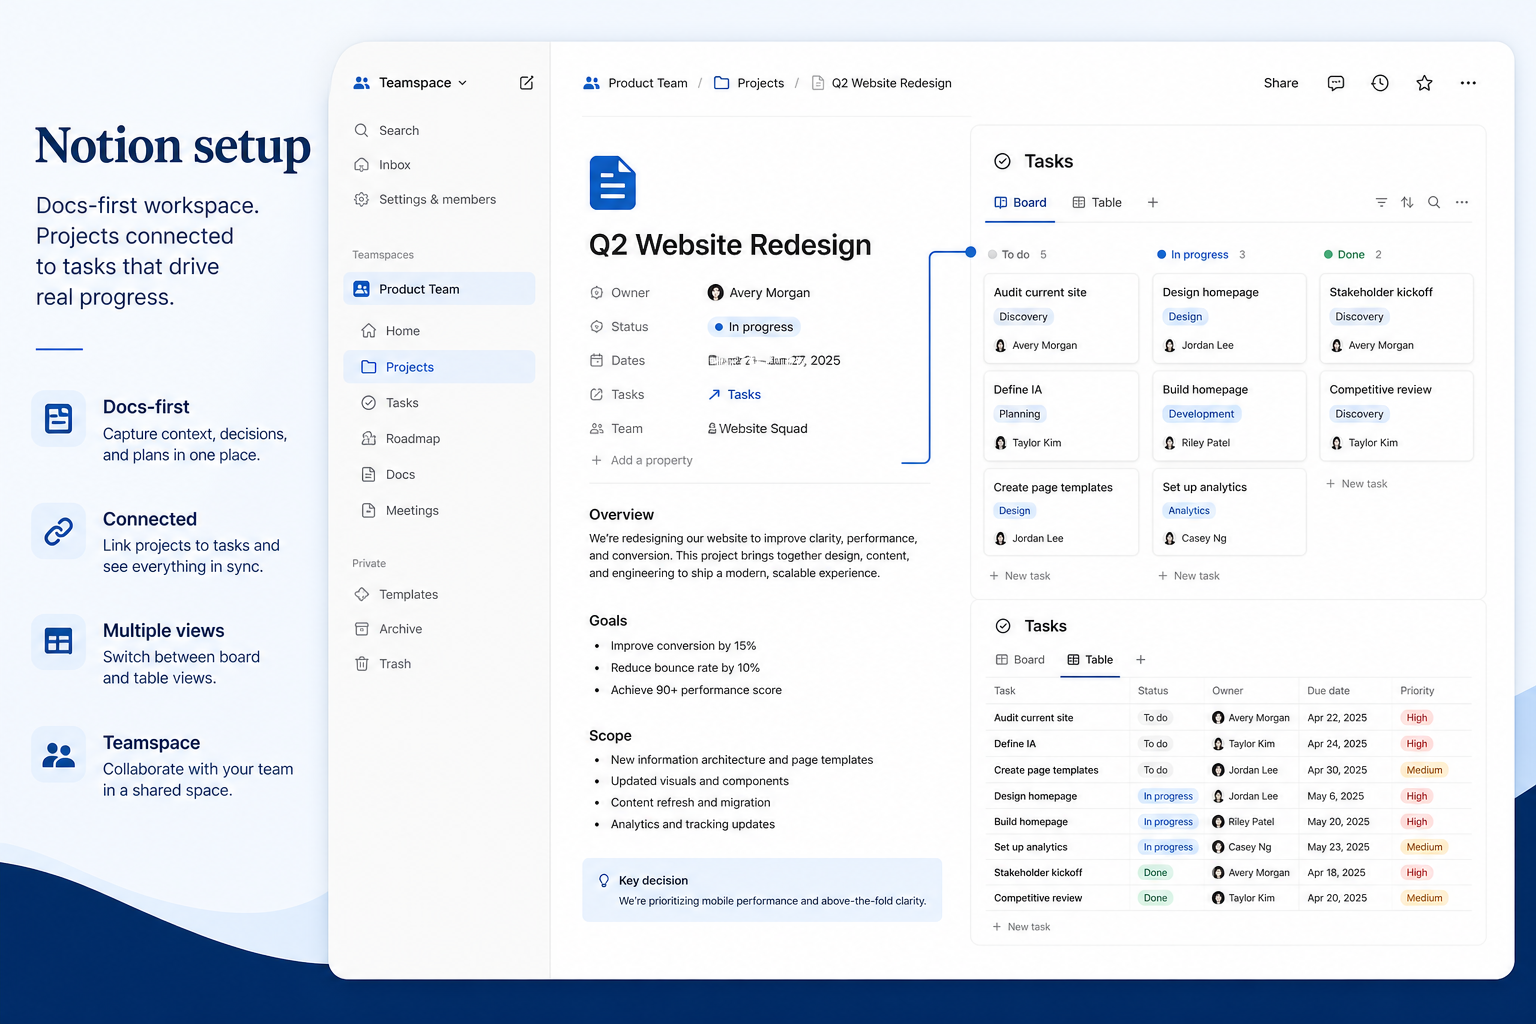Open page history clock icon

click(1380, 83)
